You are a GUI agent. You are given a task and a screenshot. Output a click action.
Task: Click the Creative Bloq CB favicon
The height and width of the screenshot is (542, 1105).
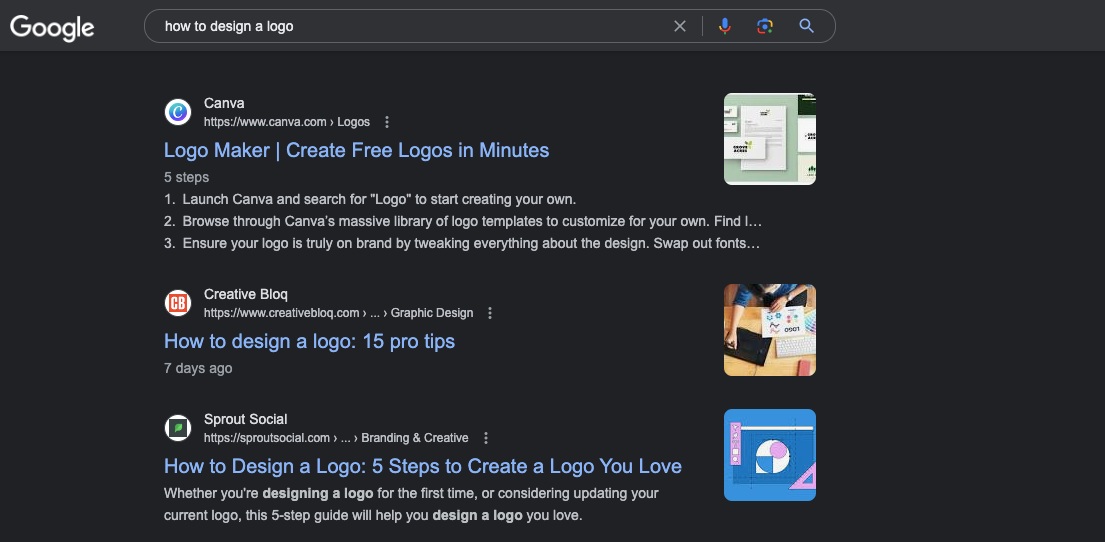[178, 303]
